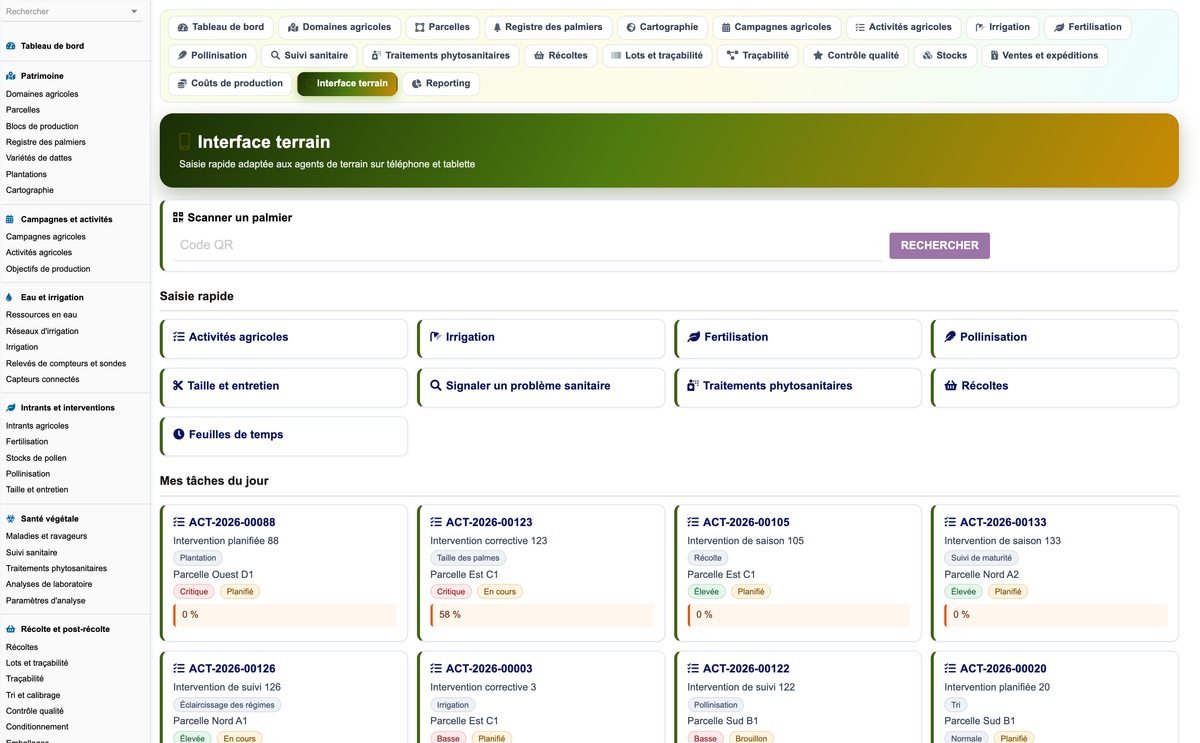Open the Tableau de bord top tab
Screen dimensions: 1200x743
tap(220, 27)
